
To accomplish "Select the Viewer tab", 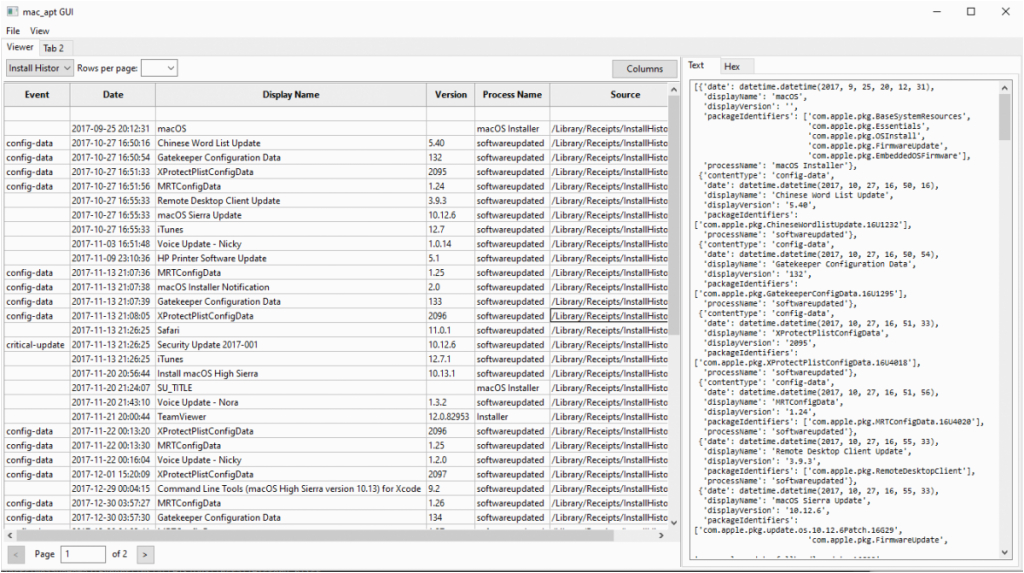I will click(x=20, y=47).
